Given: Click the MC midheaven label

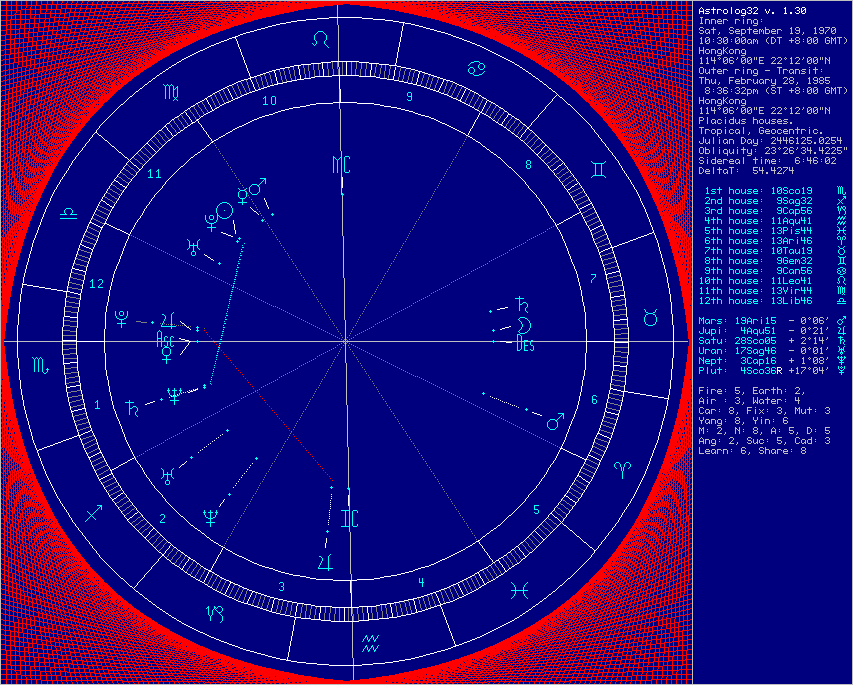Looking at the screenshot, I should point(341,165).
